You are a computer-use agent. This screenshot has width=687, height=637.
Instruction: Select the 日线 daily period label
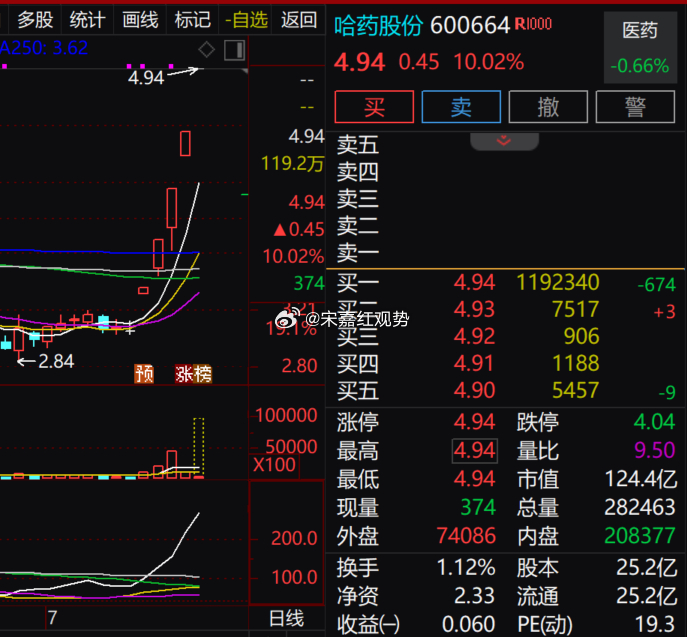point(286,618)
